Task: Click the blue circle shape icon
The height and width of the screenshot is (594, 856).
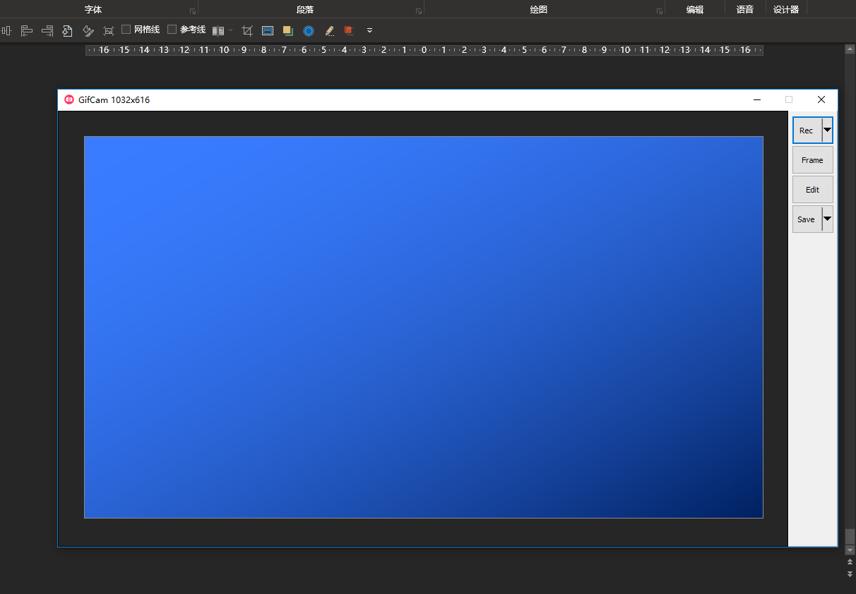Action: (308, 31)
